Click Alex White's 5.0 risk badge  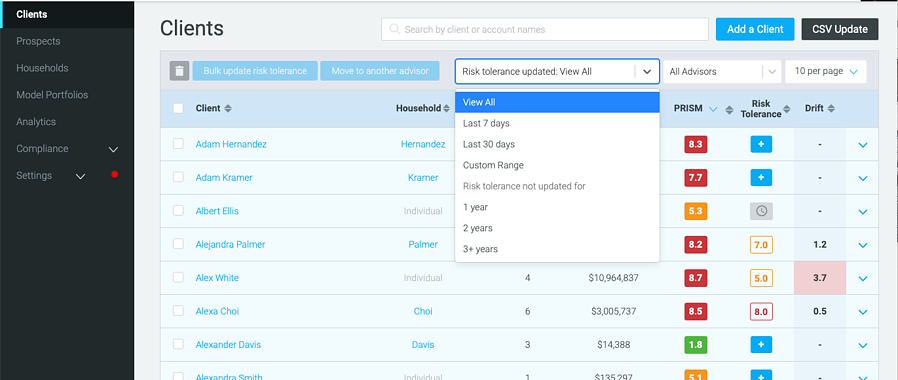coord(761,278)
